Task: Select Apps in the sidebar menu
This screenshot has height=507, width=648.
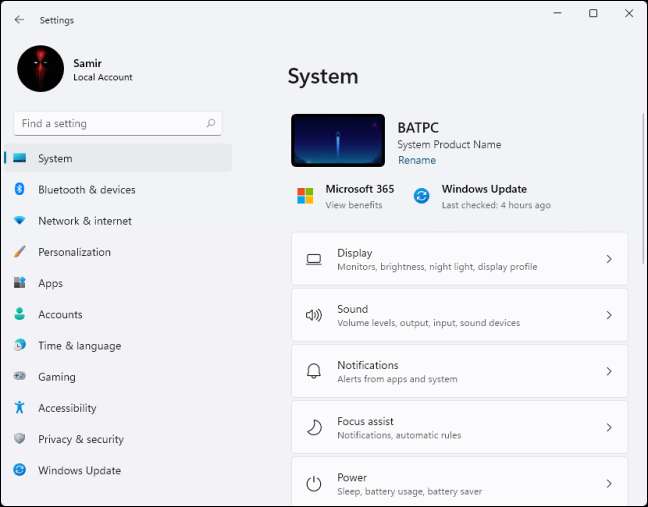Action: (51, 284)
